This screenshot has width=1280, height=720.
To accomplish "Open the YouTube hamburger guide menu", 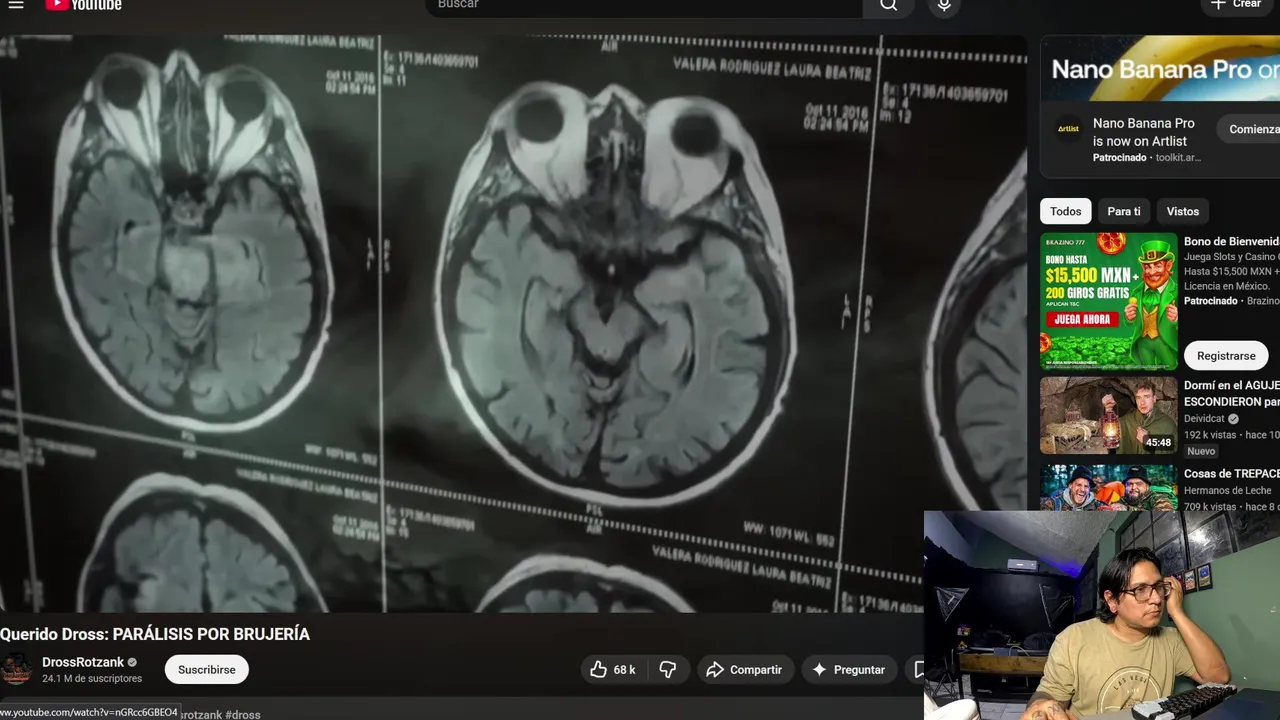I will (x=16, y=5).
